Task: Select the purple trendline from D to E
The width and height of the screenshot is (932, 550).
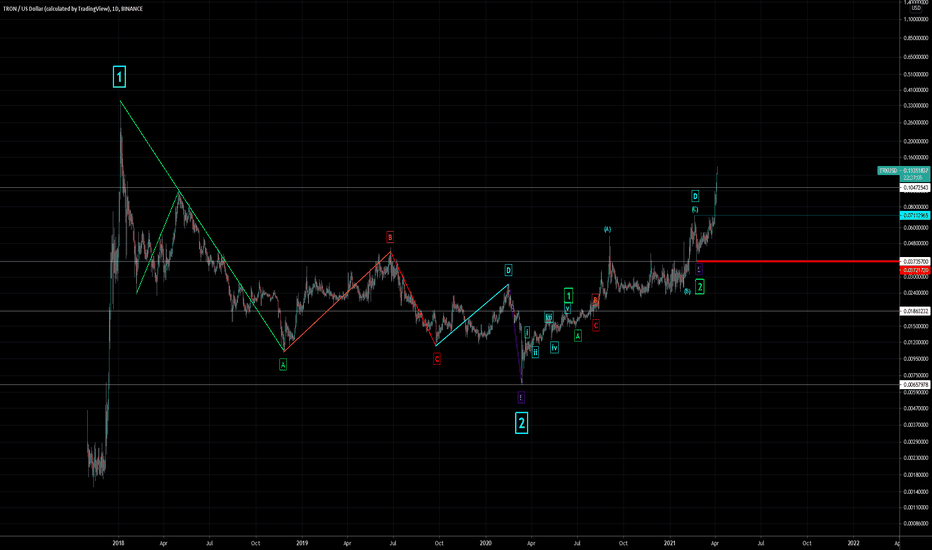Action: coord(515,334)
